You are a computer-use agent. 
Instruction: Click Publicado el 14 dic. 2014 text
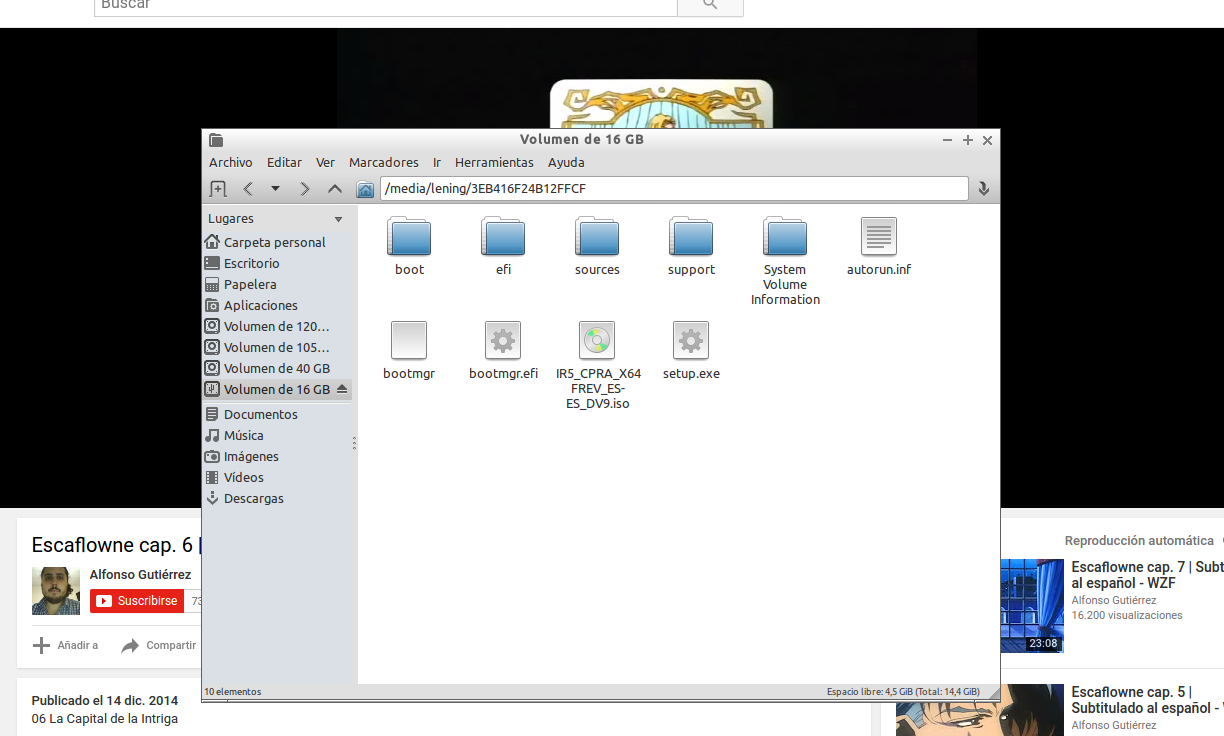click(x=105, y=700)
